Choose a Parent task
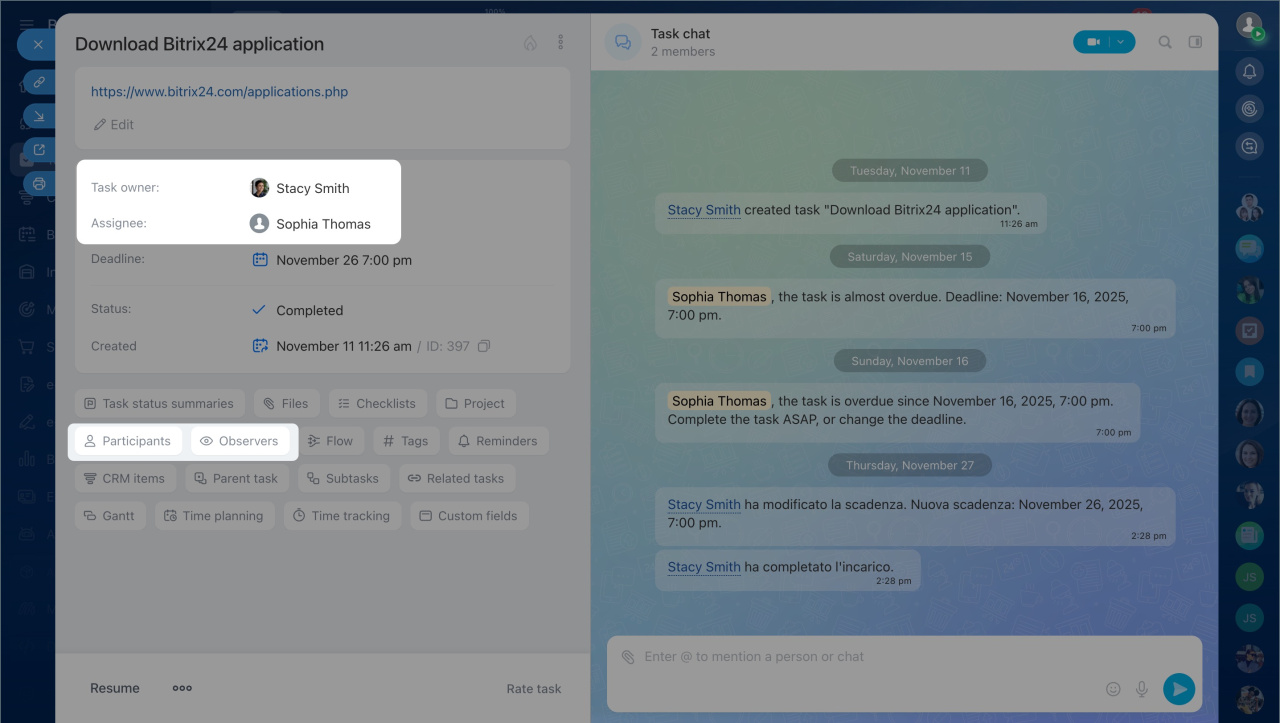 coord(237,479)
